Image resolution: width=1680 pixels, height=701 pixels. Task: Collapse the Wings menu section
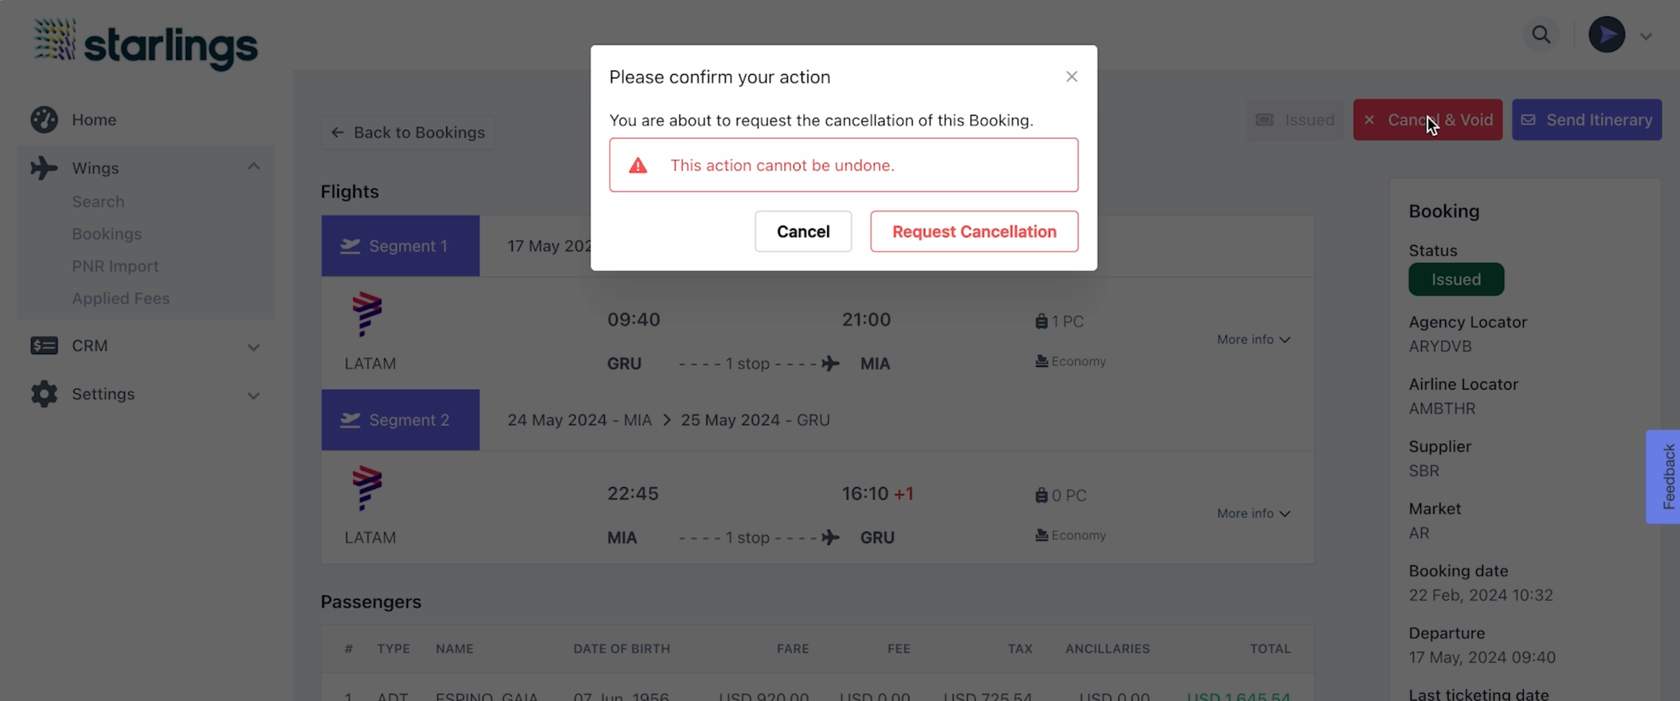pos(253,167)
